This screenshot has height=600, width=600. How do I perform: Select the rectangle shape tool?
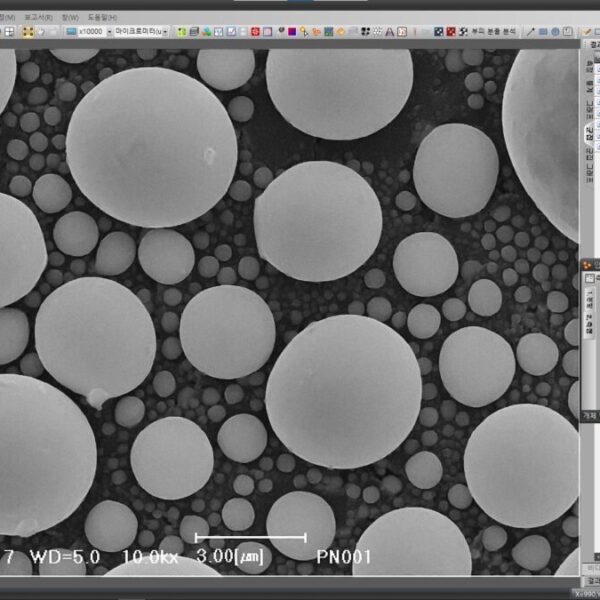coord(543,32)
